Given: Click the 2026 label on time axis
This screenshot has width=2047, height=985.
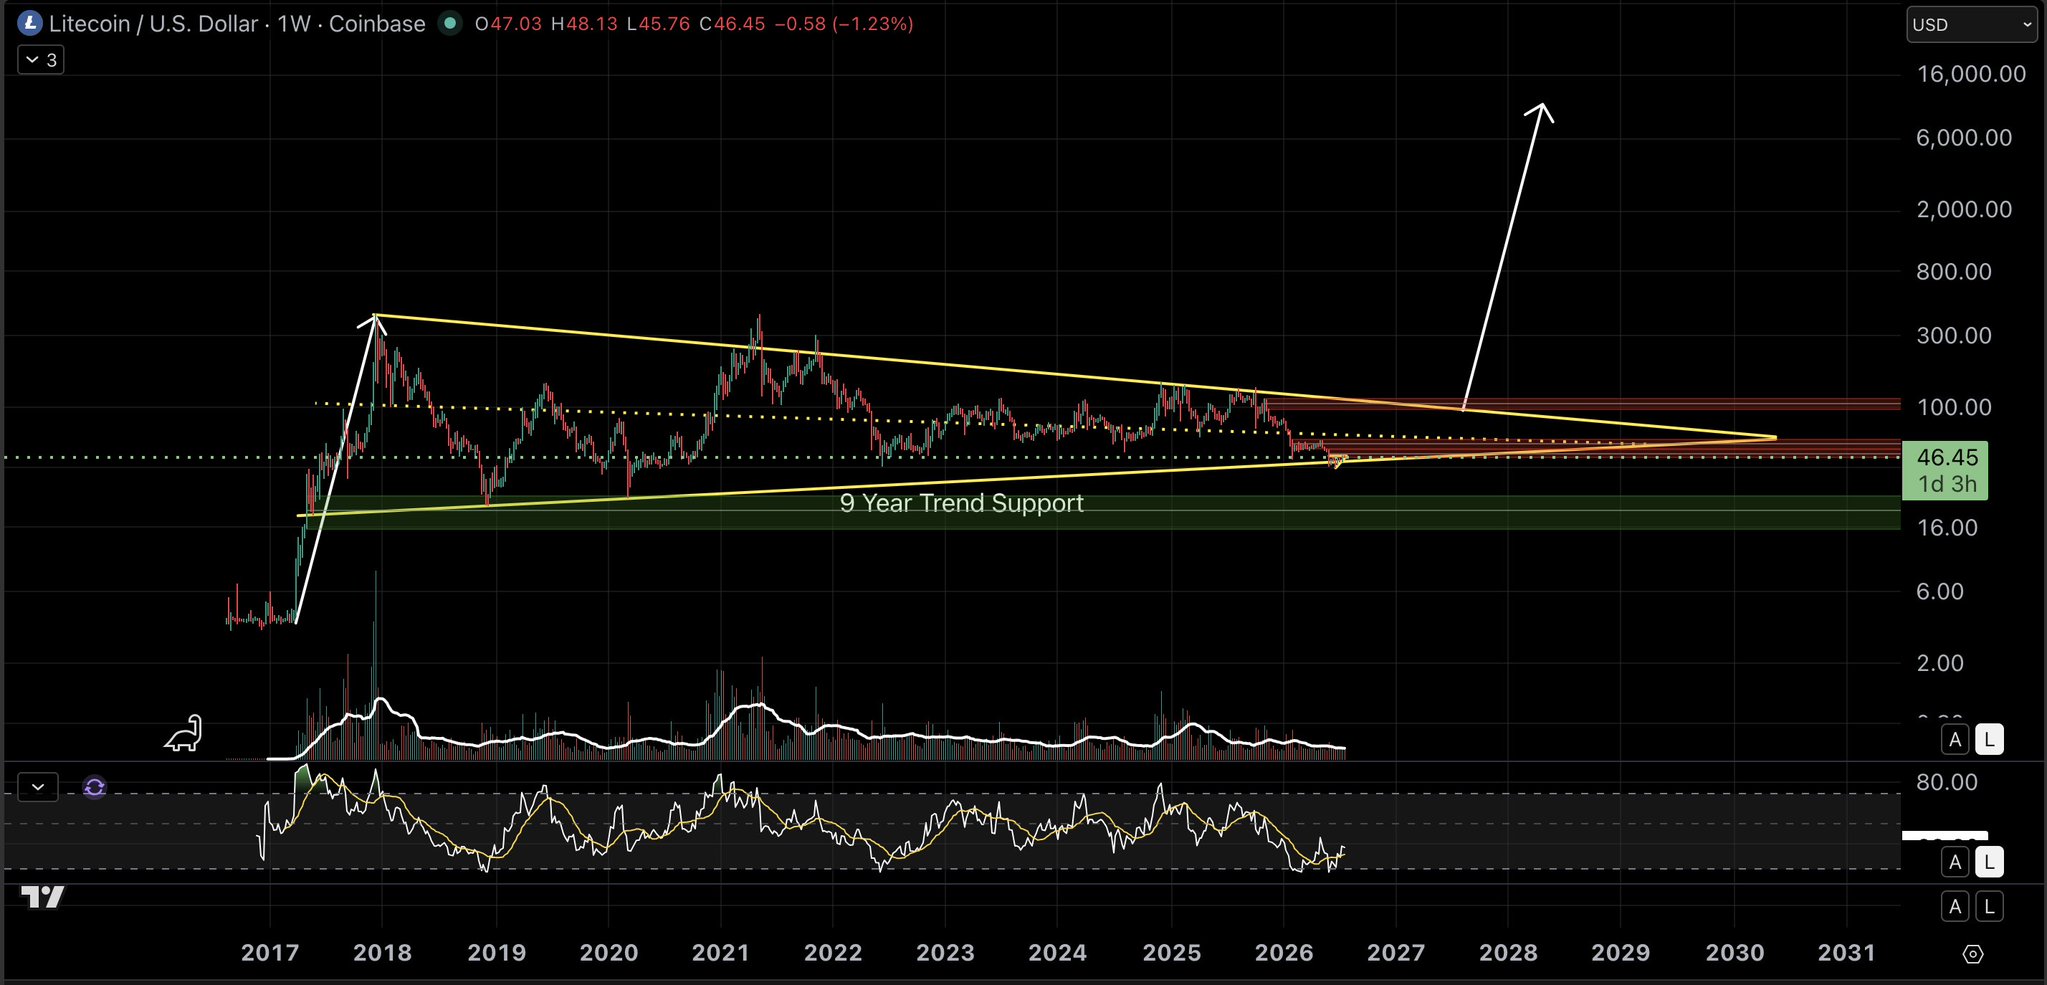Looking at the screenshot, I should coord(1284,952).
